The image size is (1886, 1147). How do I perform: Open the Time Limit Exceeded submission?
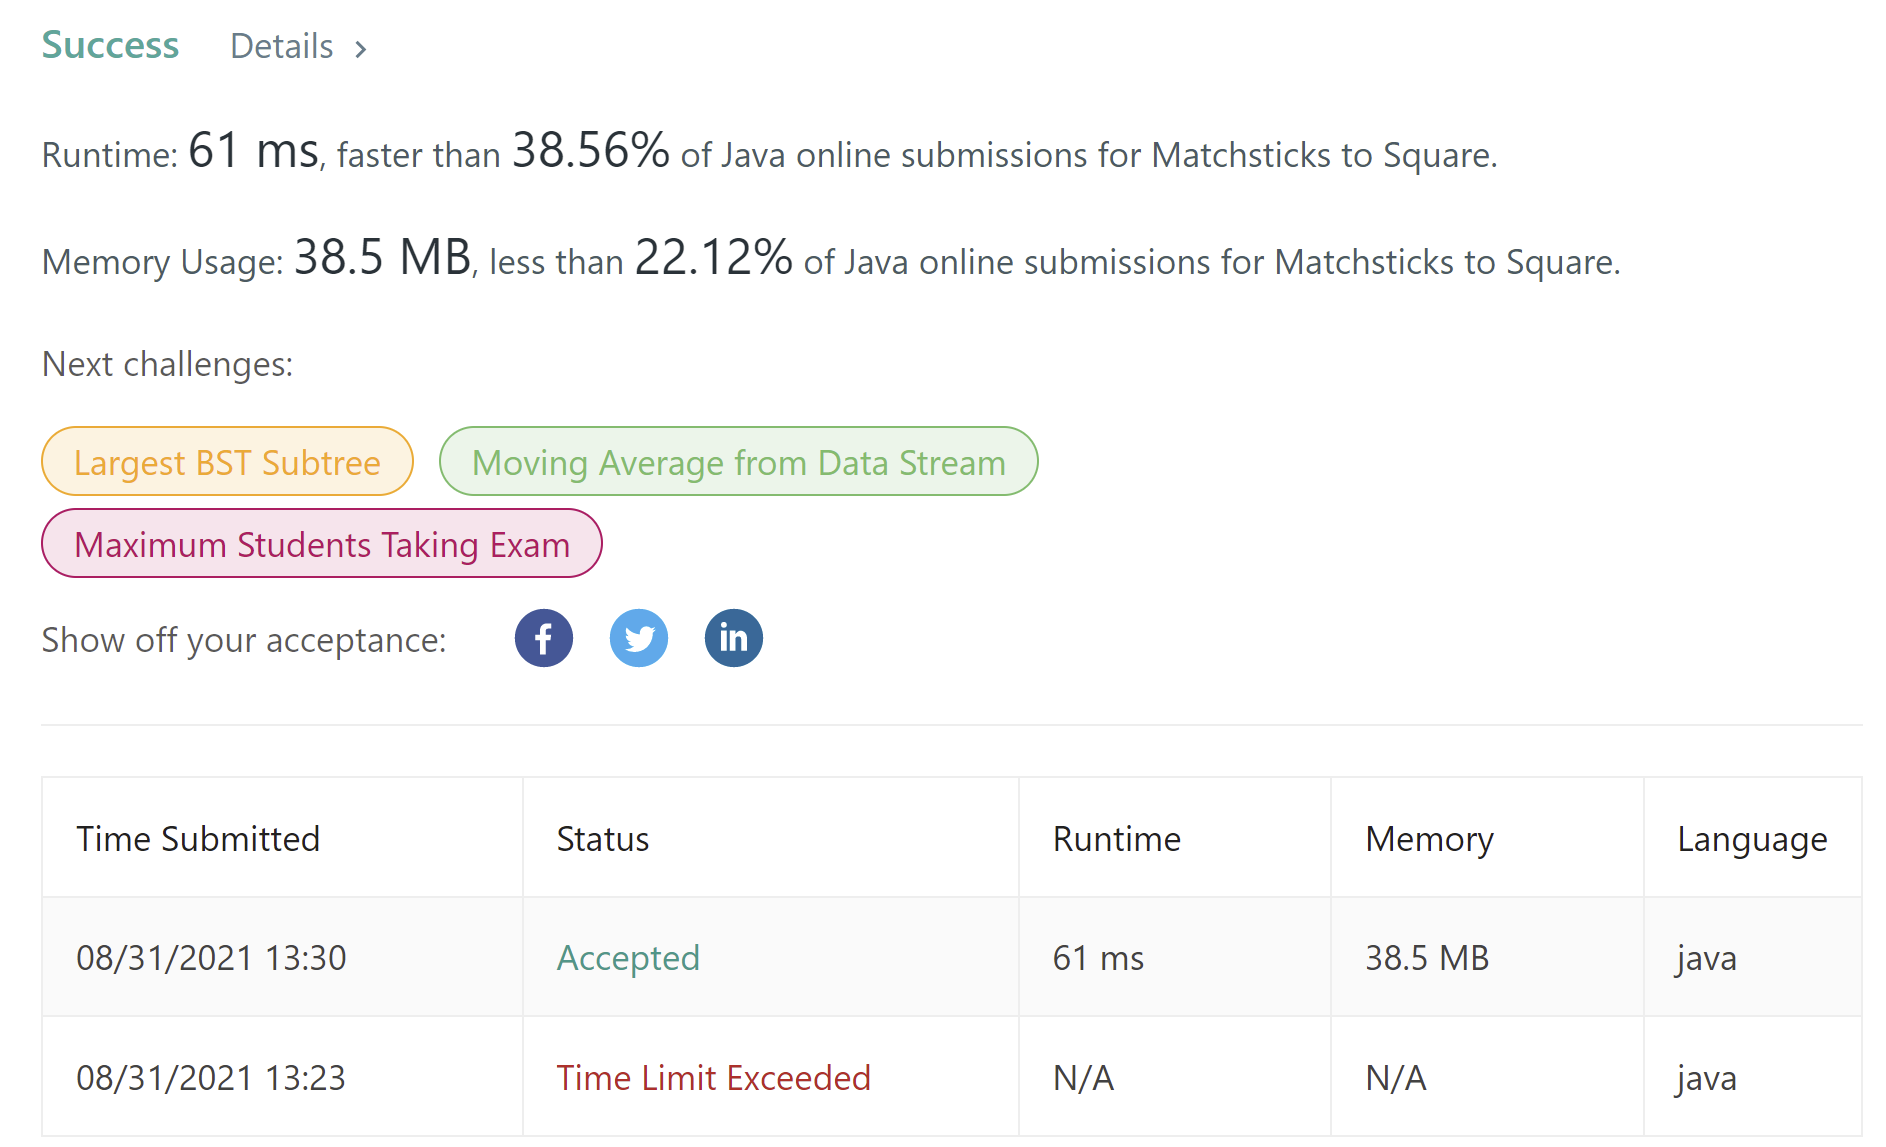[714, 1078]
